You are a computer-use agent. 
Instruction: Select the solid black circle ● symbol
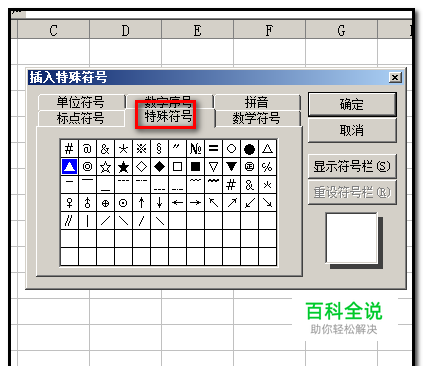pyautogui.click(x=249, y=149)
